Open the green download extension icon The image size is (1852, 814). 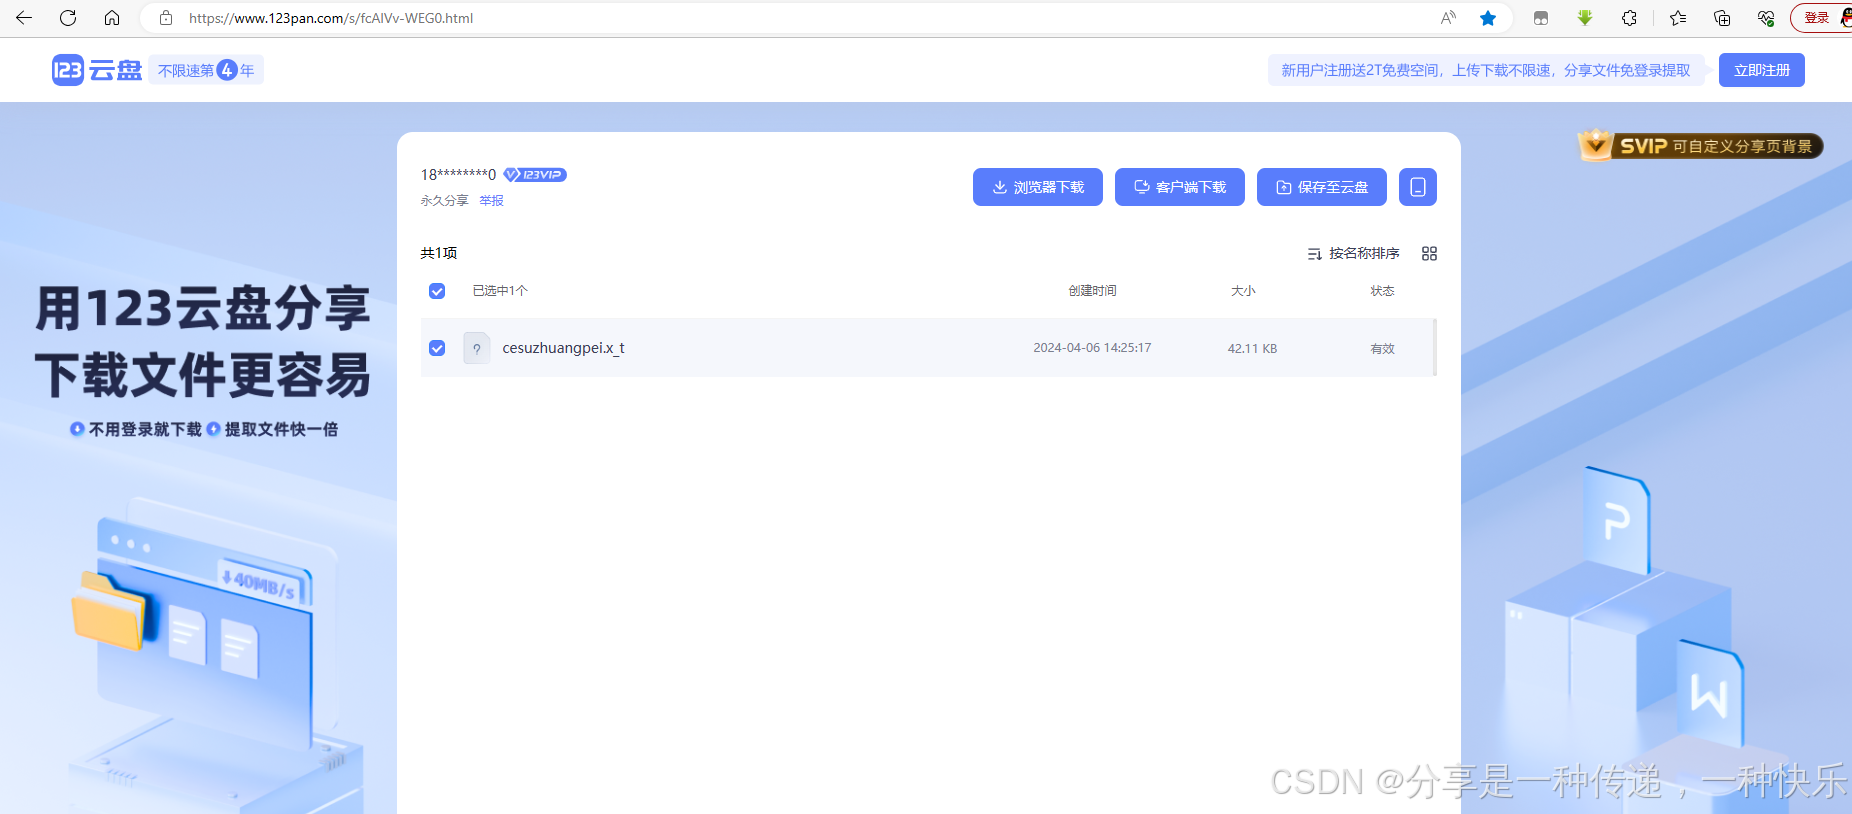click(1585, 18)
